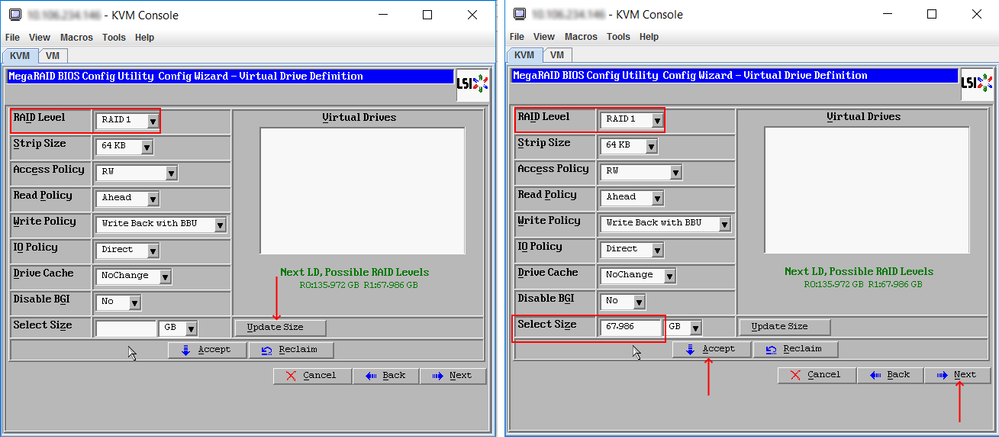999x437 pixels.
Task: Open Read Policy dropdown in right window
Action: coord(632,197)
